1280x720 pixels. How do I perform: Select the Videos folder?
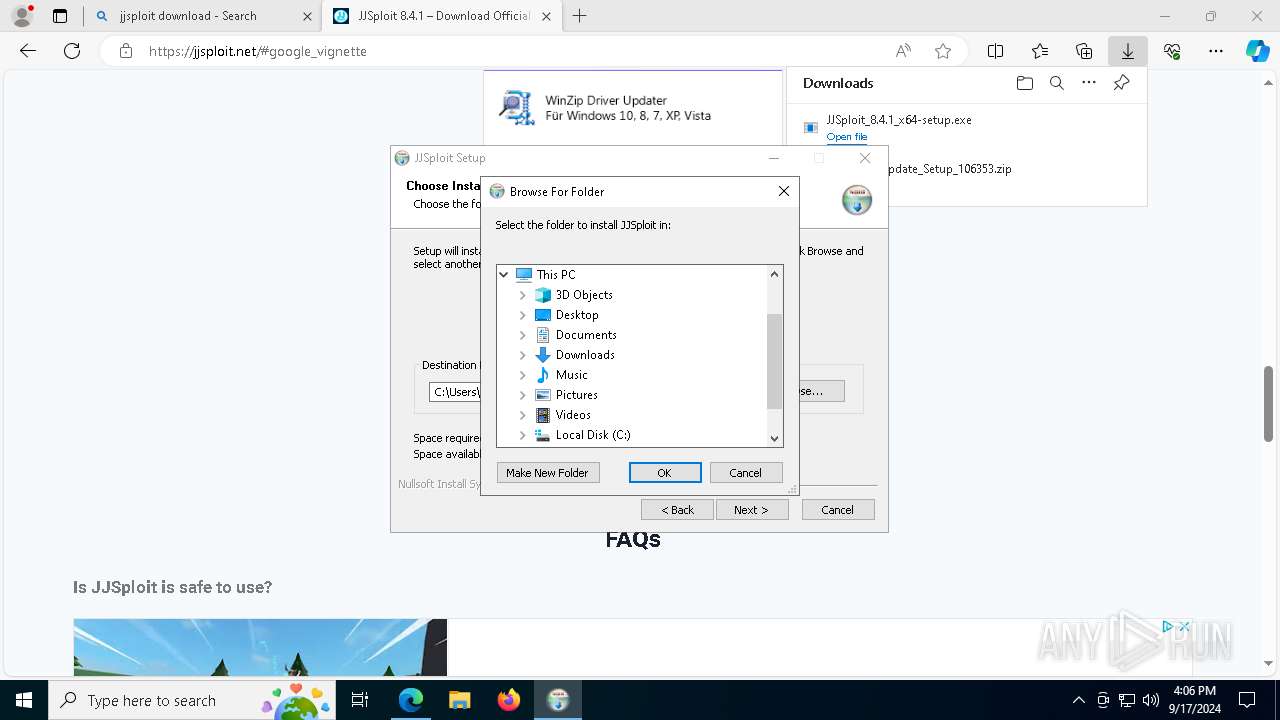[573, 415]
